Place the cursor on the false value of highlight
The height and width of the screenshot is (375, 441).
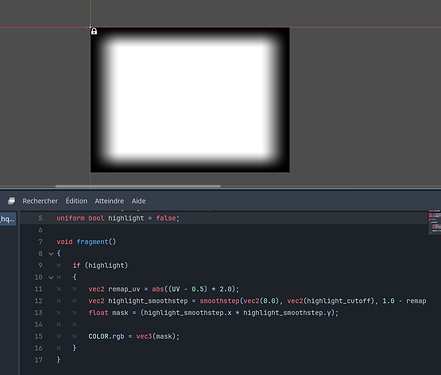(166, 218)
